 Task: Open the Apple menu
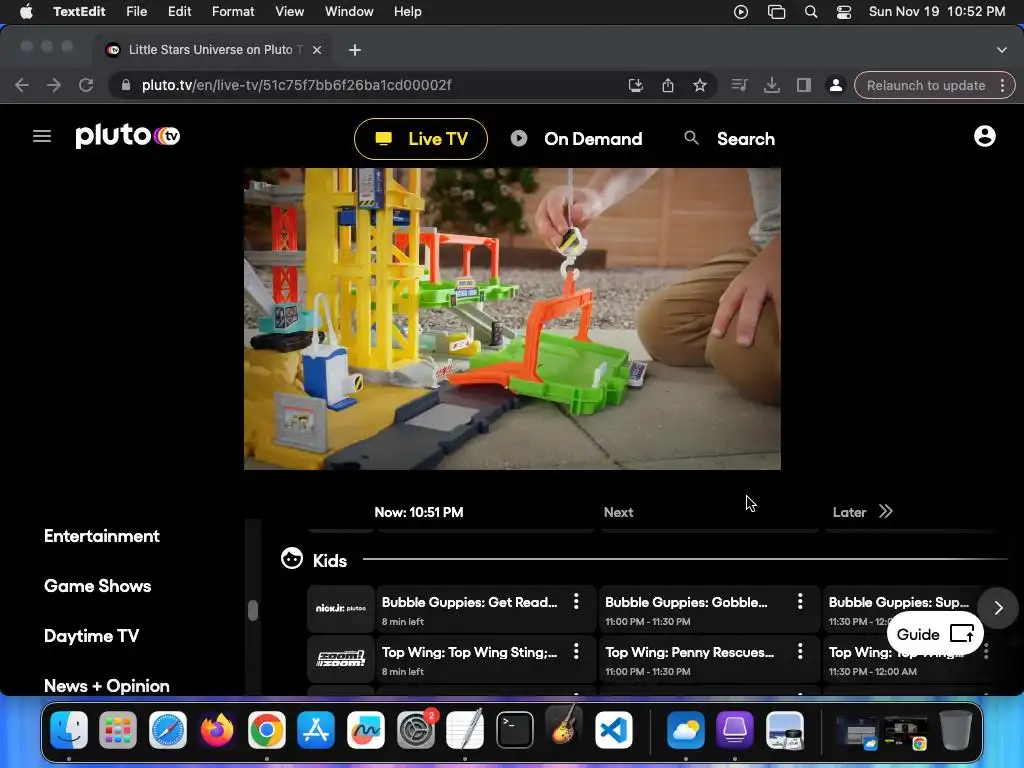26,11
